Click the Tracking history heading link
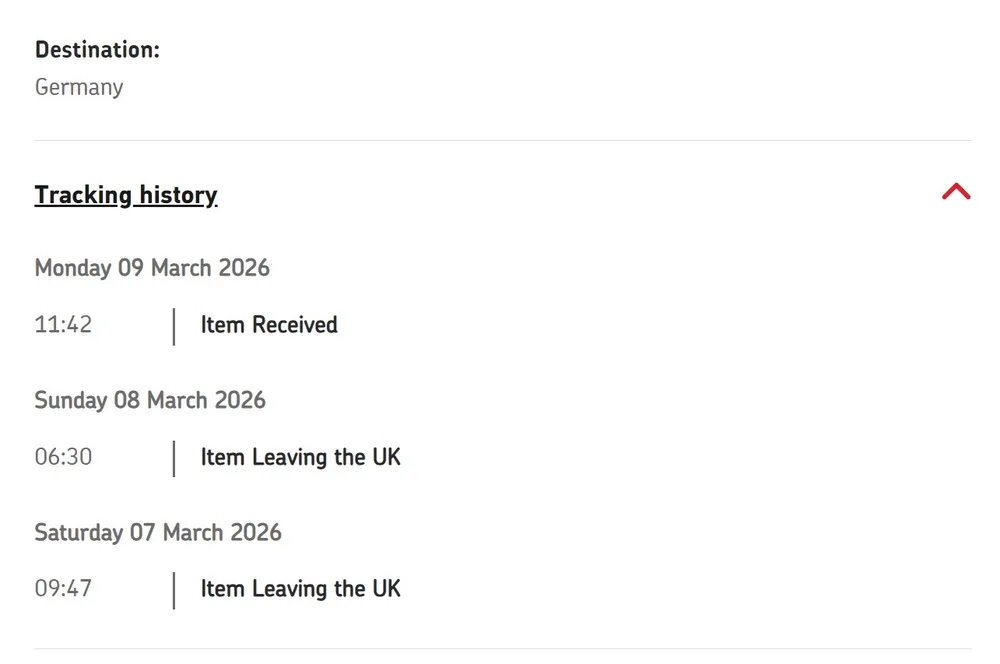 (x=126, y=195)
